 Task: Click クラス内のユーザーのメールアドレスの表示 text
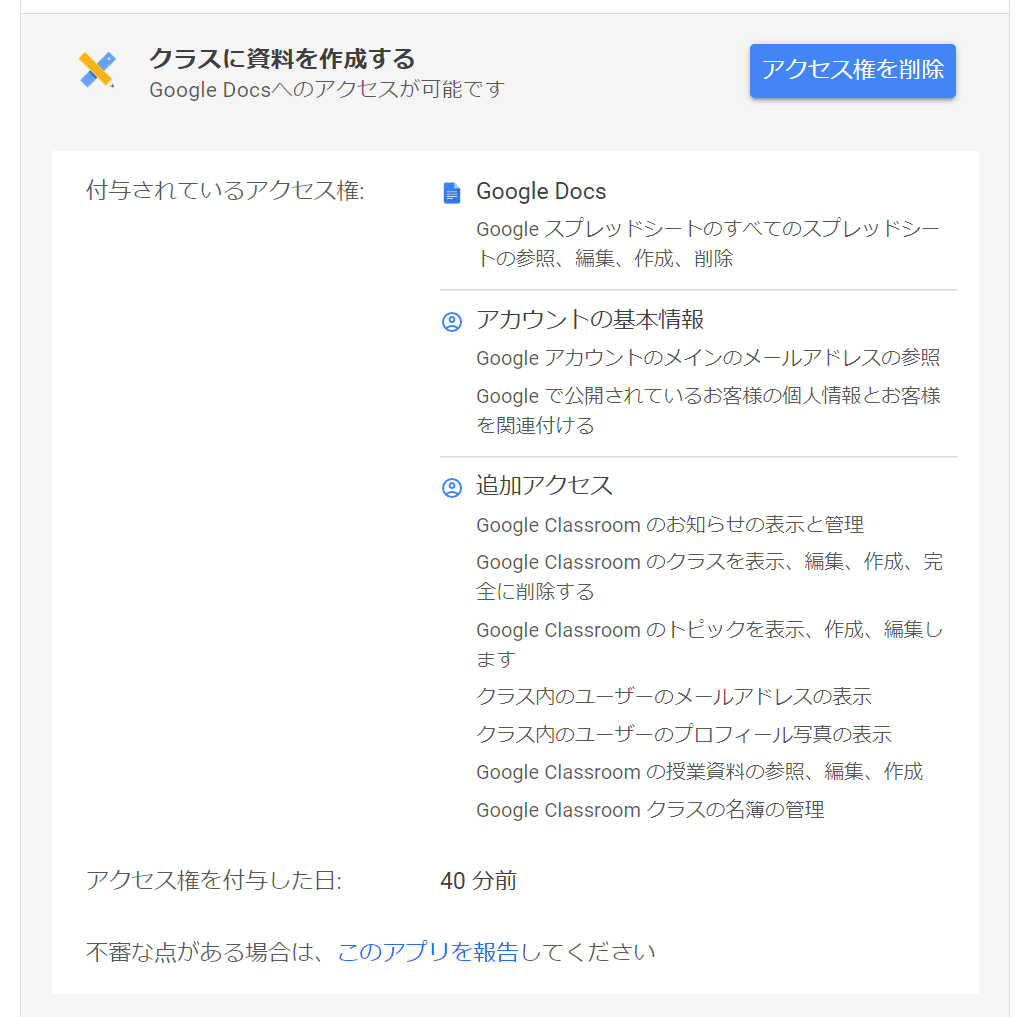tap(673, 697)
